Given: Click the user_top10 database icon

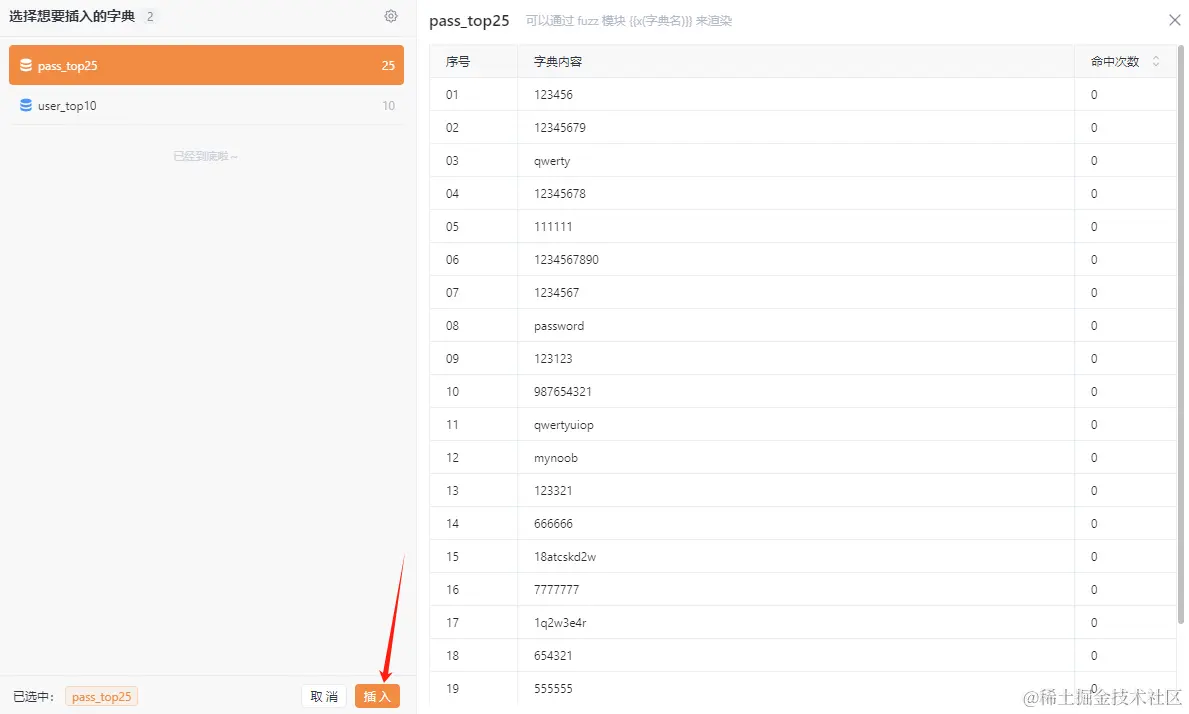Looking at the screenshot, I should point(26,105).
